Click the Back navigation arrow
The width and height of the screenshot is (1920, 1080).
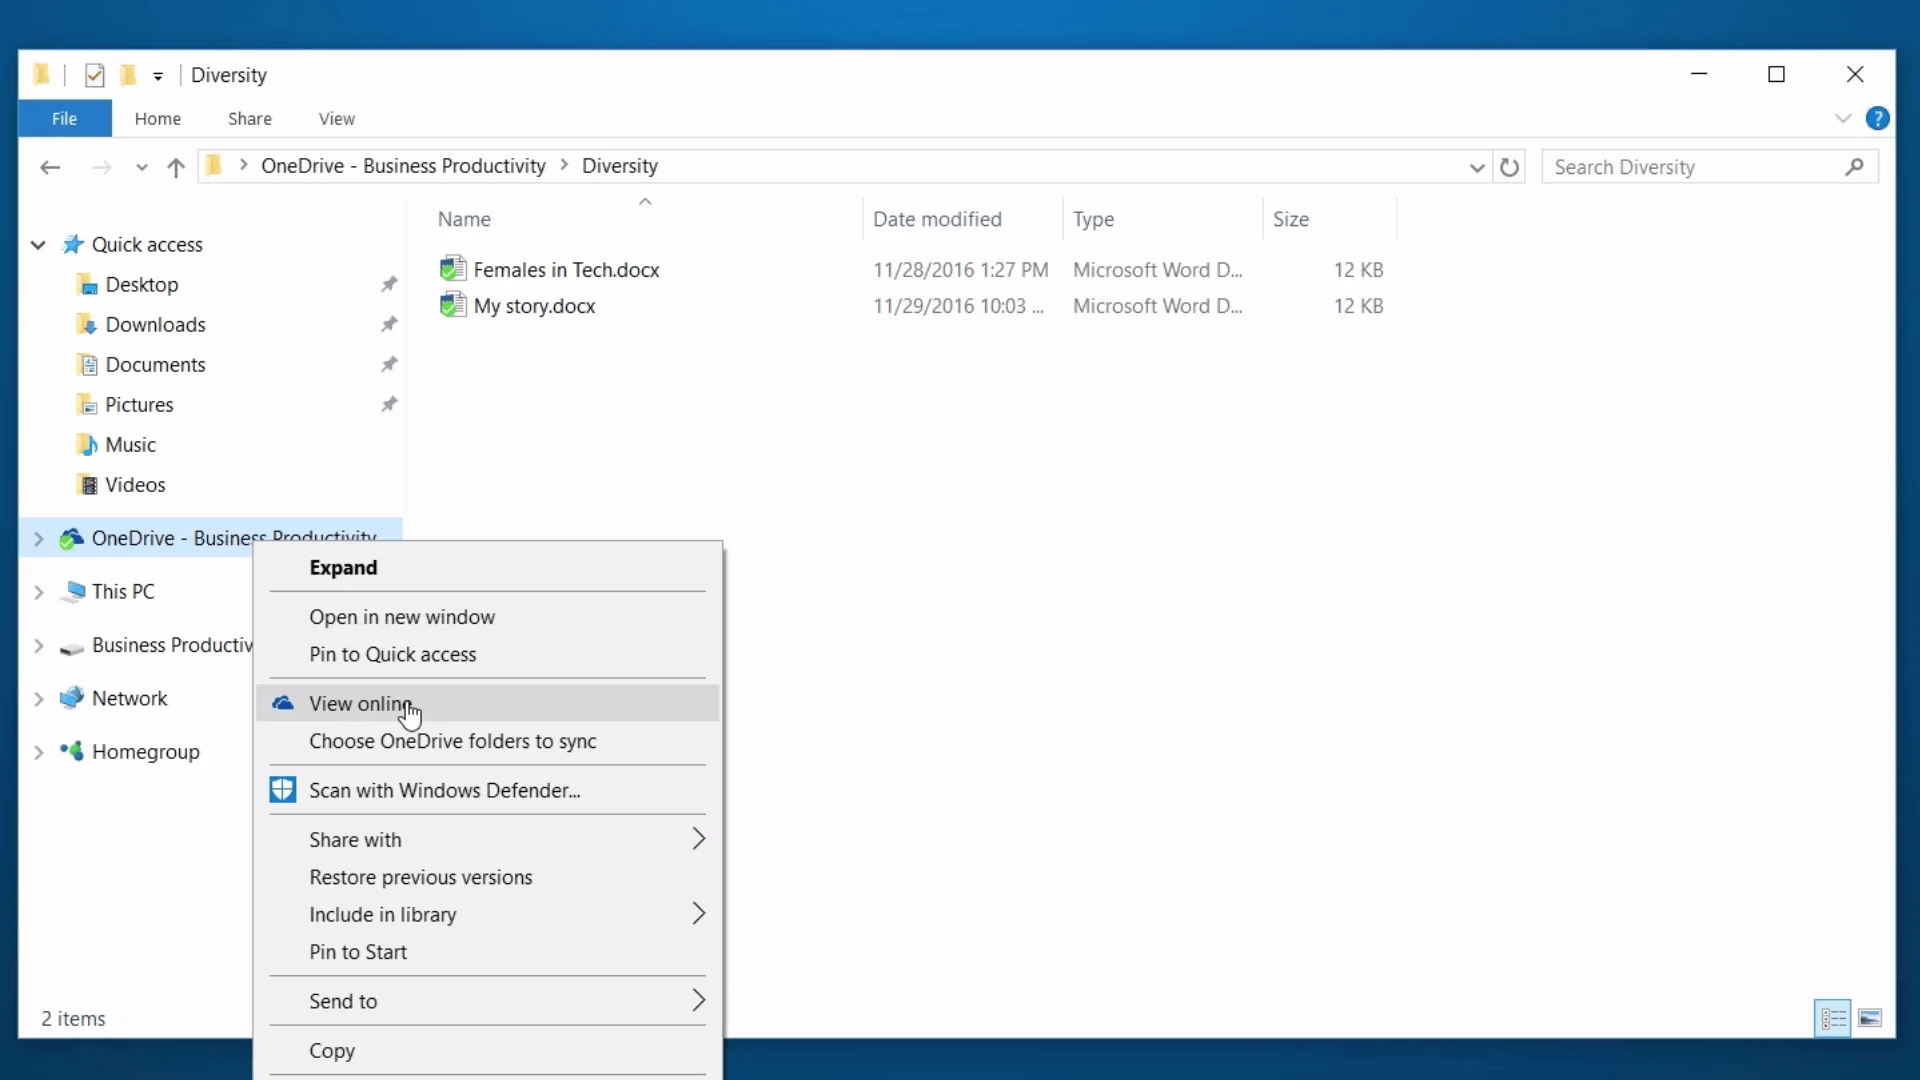click(x=50, y=167)
